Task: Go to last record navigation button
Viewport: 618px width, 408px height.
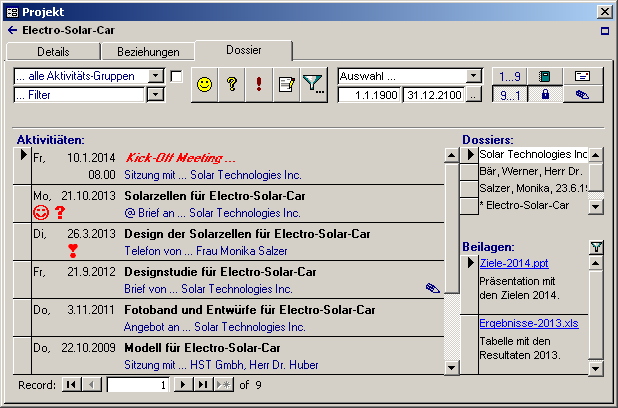Action: click(x=203, y=384)
